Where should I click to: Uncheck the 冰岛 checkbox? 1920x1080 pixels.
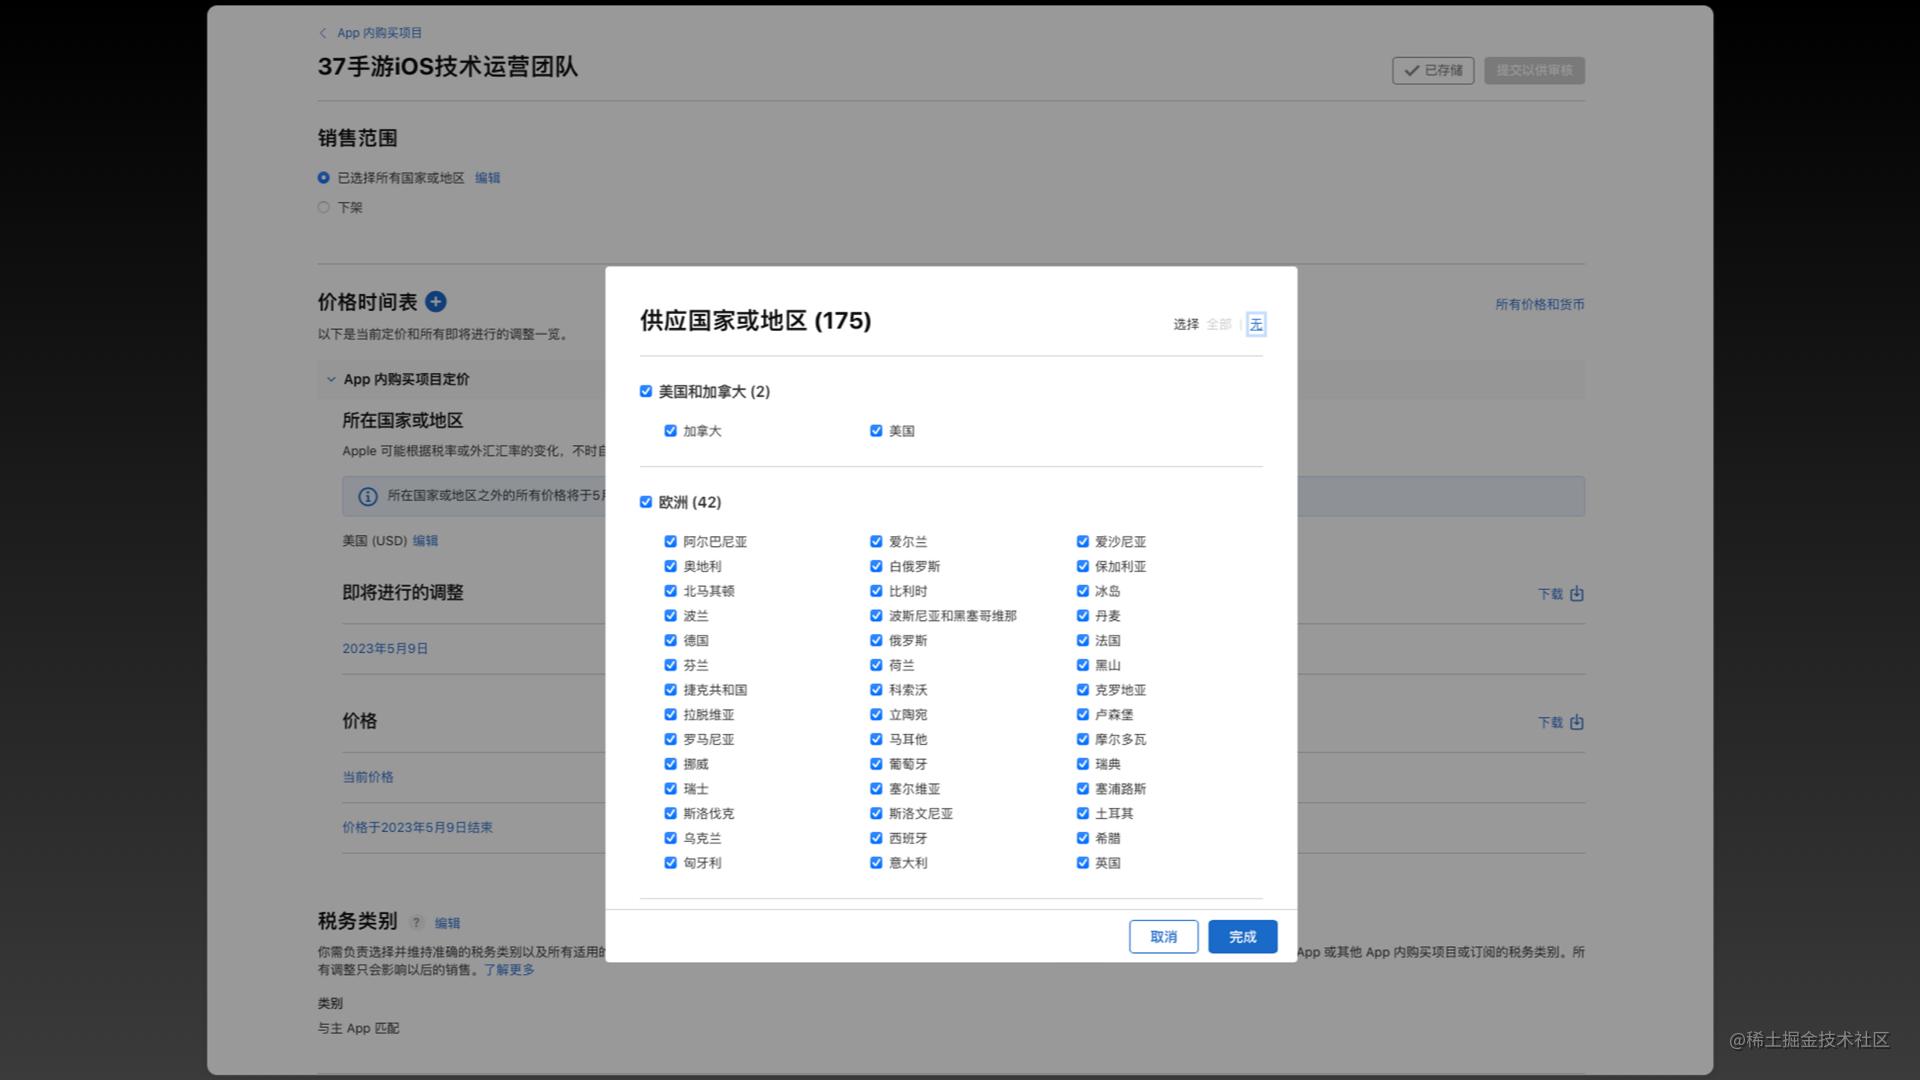[1082, 591]
